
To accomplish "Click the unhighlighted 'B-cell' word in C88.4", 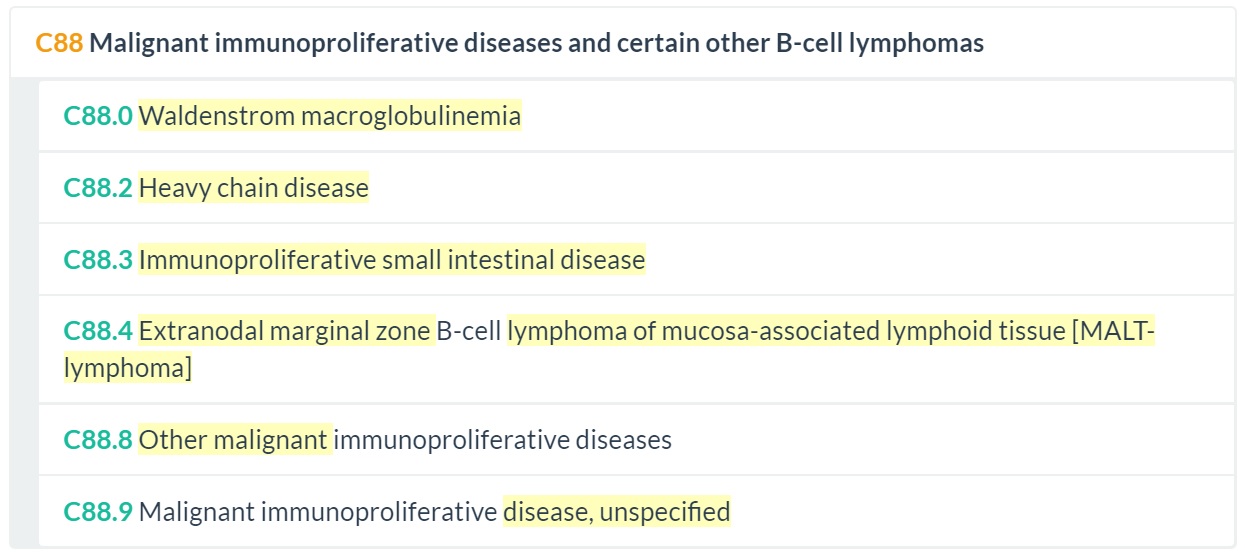I will pyautogui.click(x=469, y=331).
